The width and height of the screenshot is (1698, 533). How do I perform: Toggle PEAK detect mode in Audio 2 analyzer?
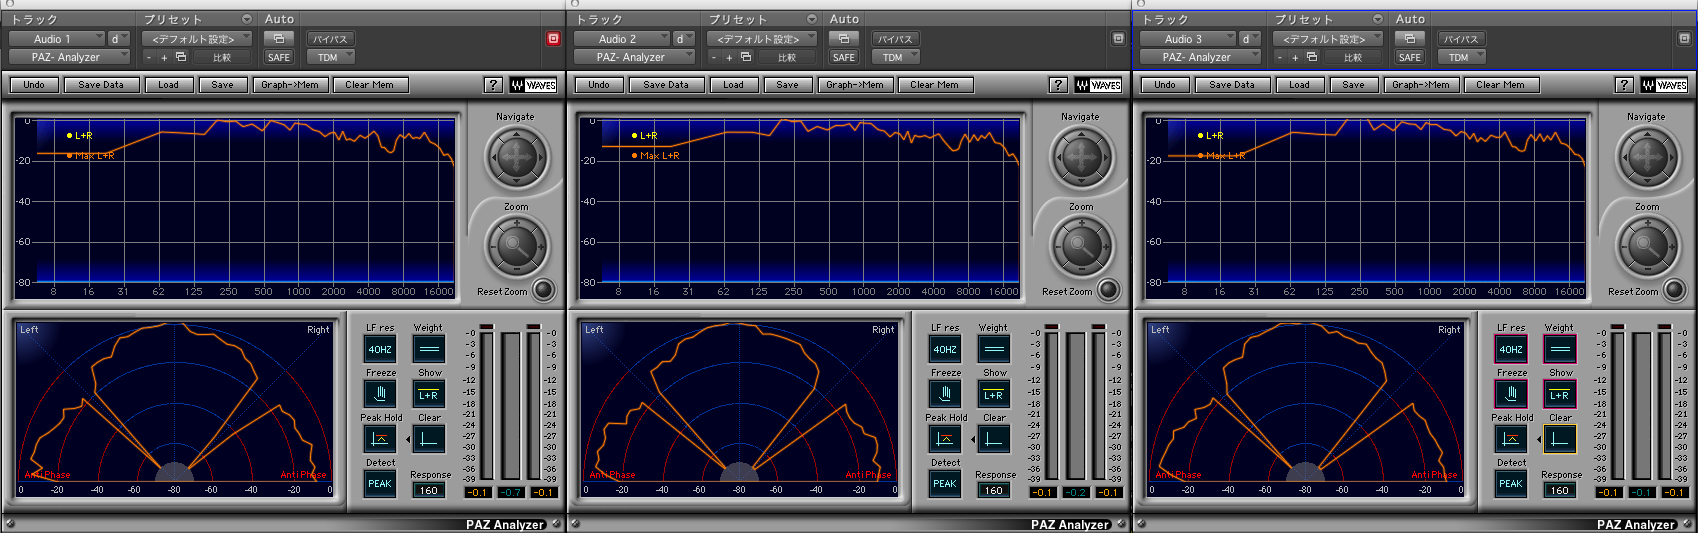pyautogui.click(x=945, y=483)
